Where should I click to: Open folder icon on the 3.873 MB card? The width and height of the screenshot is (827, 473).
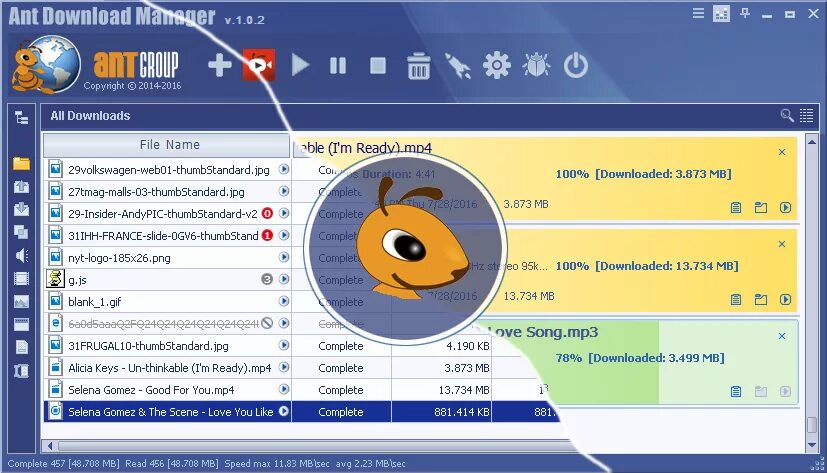coord(761,207)
